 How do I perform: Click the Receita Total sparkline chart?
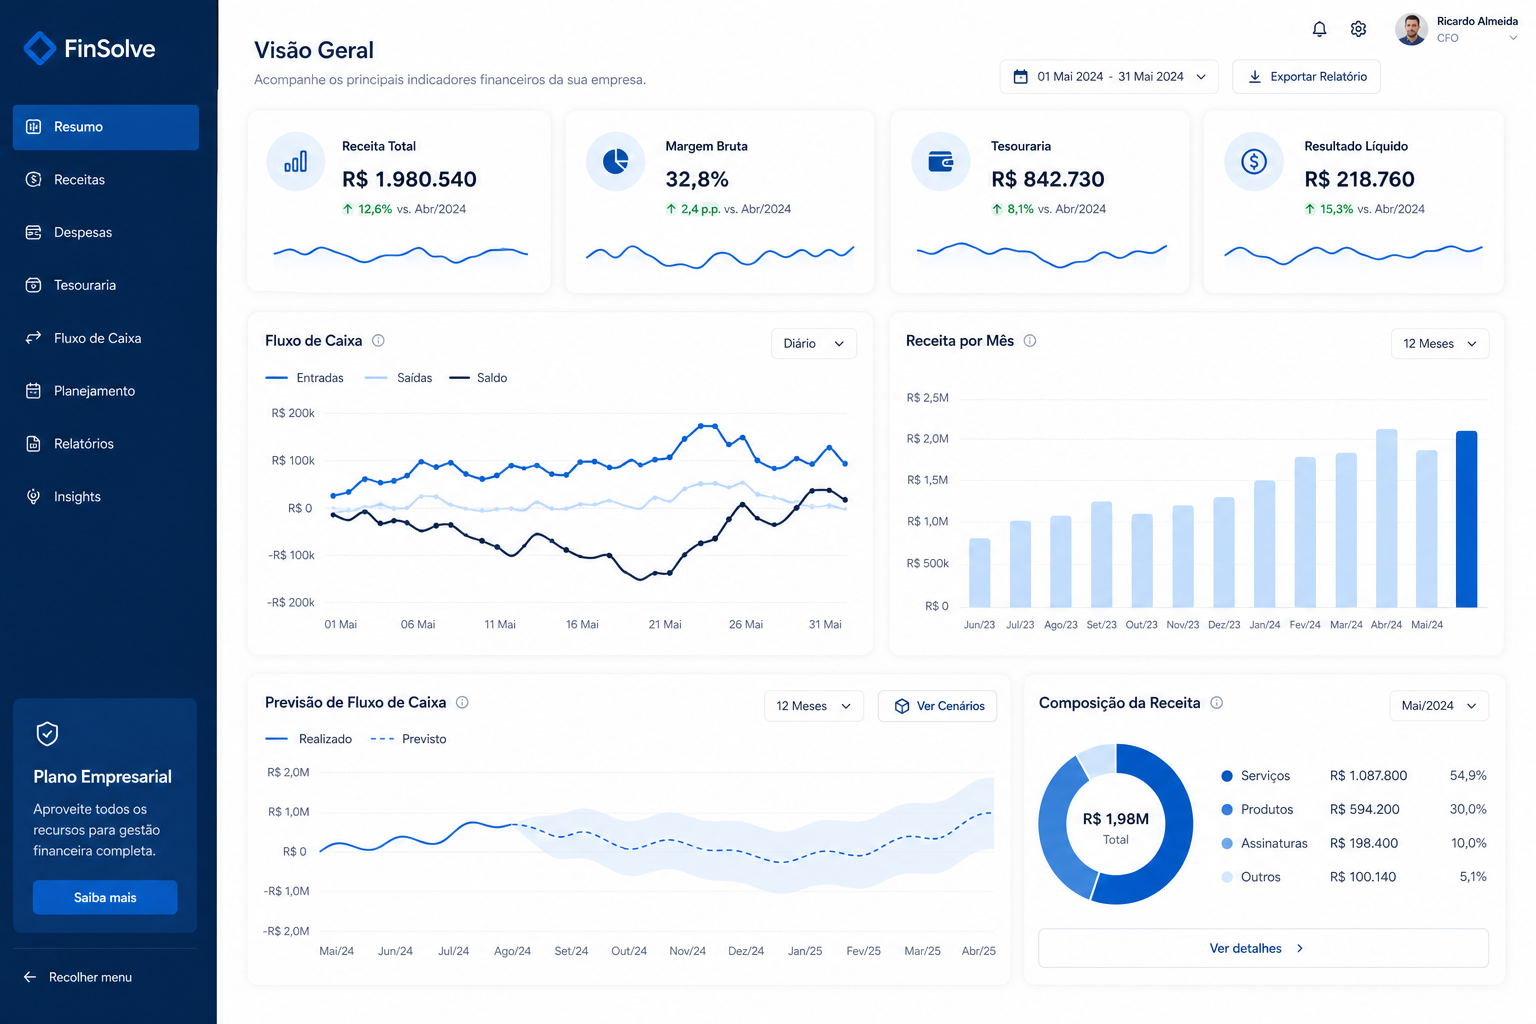(400, 254)
